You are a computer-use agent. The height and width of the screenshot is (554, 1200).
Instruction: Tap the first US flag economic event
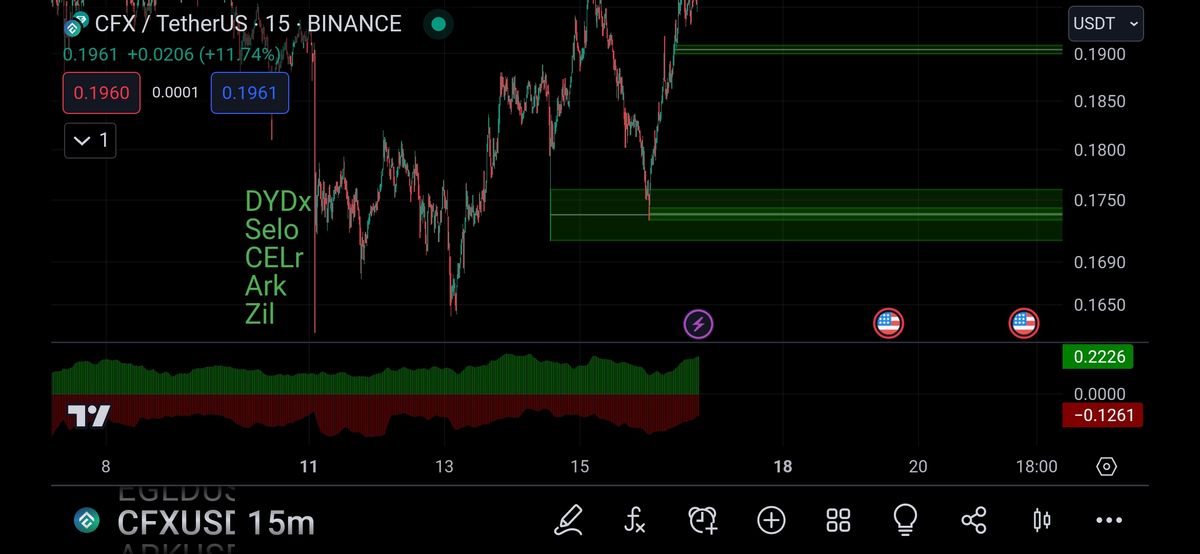(888, 323)
